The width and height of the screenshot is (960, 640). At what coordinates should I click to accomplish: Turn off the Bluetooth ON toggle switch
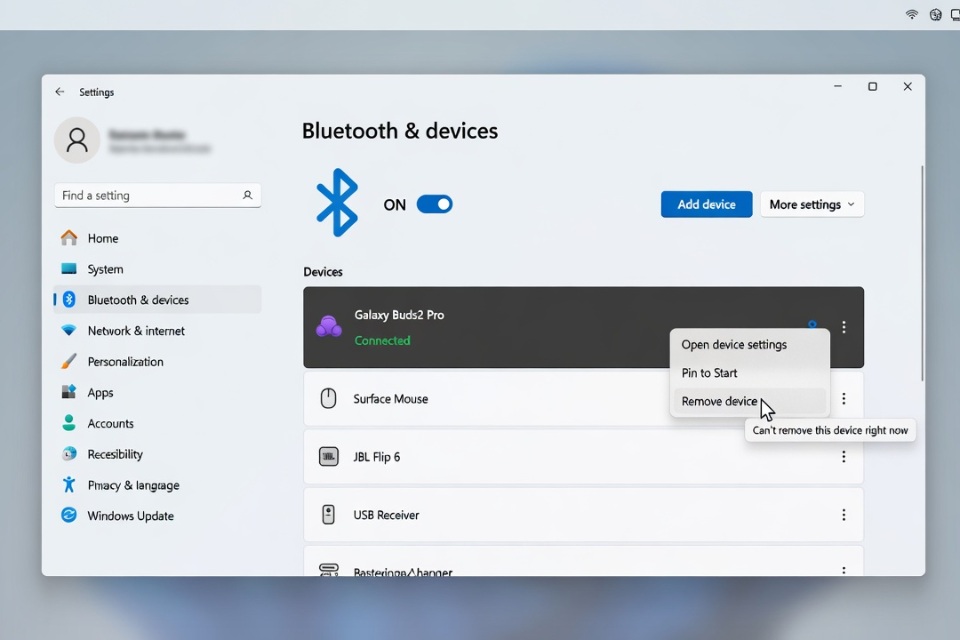click(x=435, y=205)
